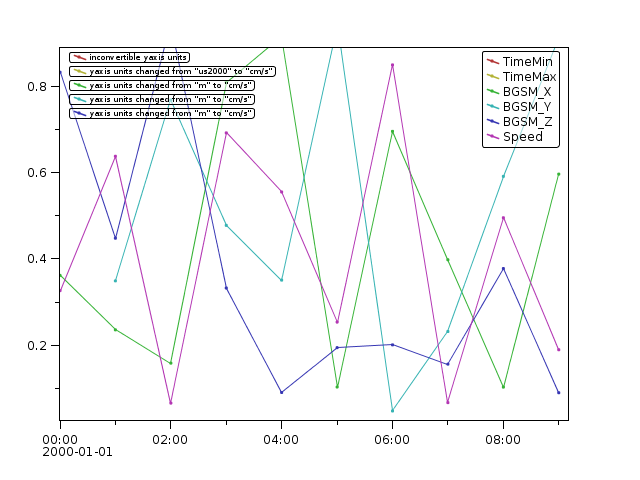The width and height of the screenshot is (640, 480).
Task: Click the green line swatch beside BGSM_X
Action: [492, 92]
